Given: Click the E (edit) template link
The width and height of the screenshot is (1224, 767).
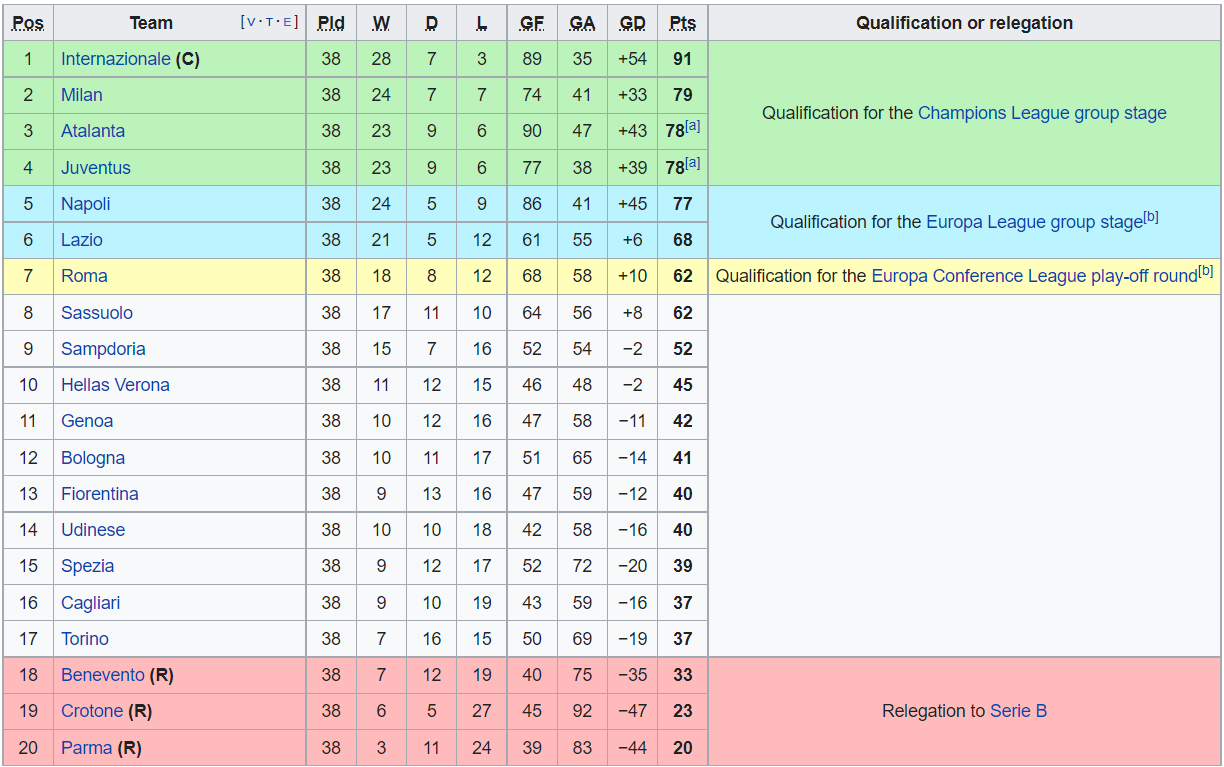Looking at the screenshot, I should pos(289,22).
